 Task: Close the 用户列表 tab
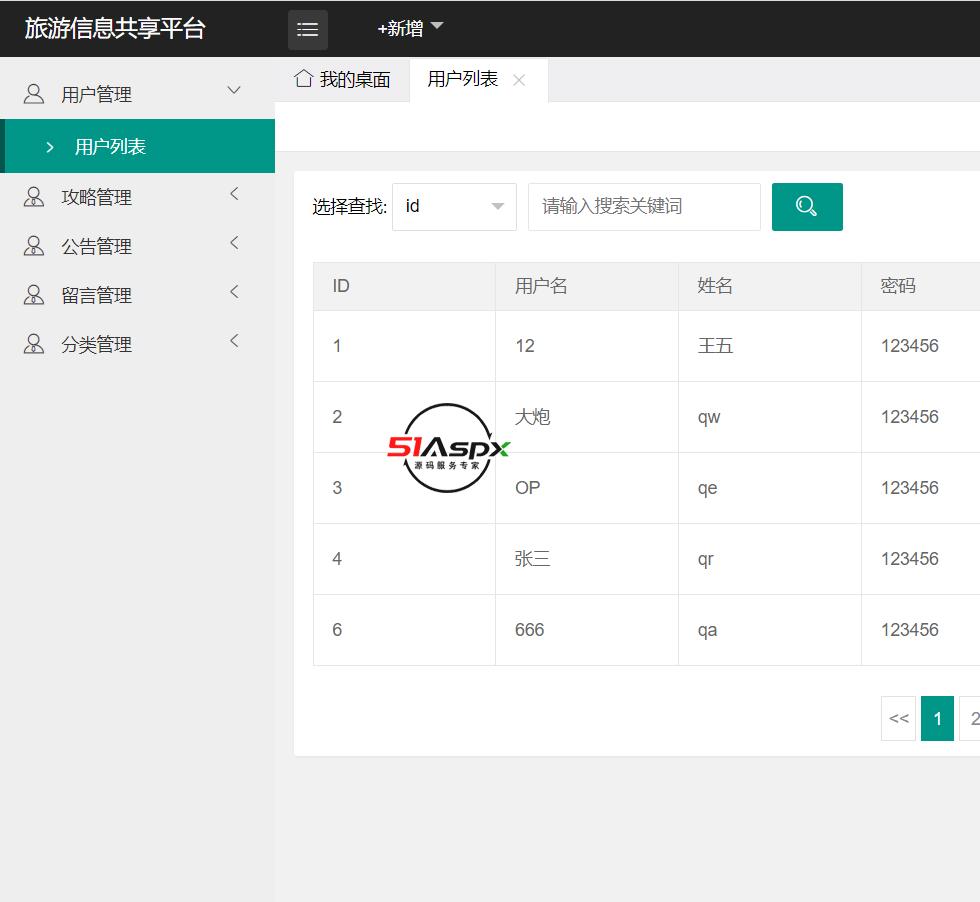519,80
